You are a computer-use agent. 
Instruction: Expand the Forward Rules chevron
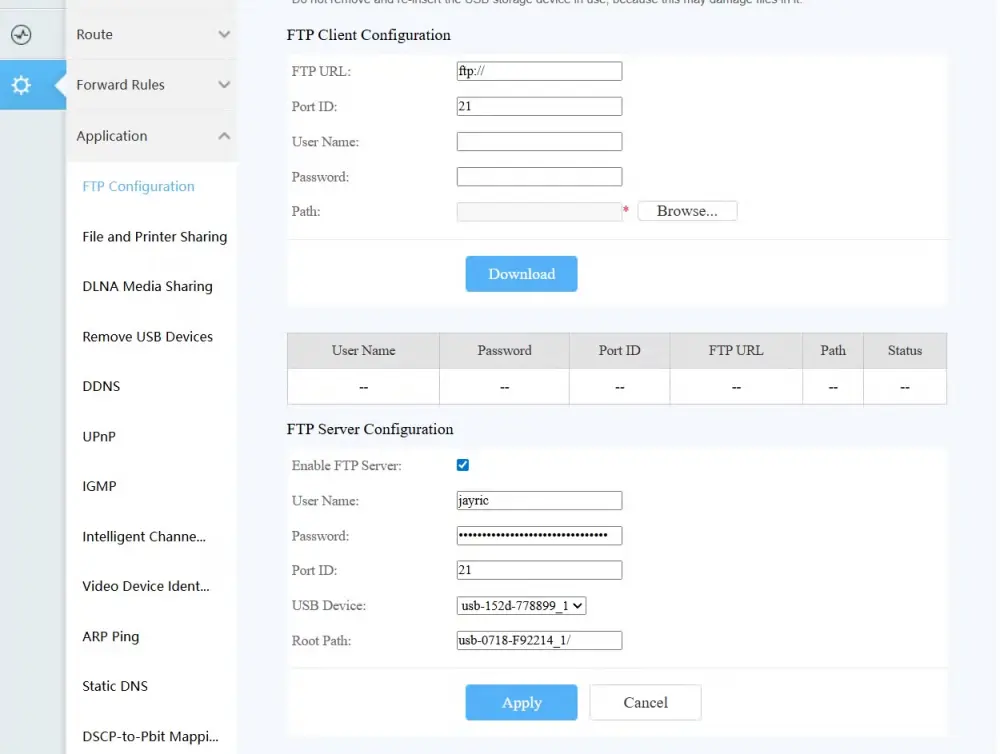coord(224,85)
